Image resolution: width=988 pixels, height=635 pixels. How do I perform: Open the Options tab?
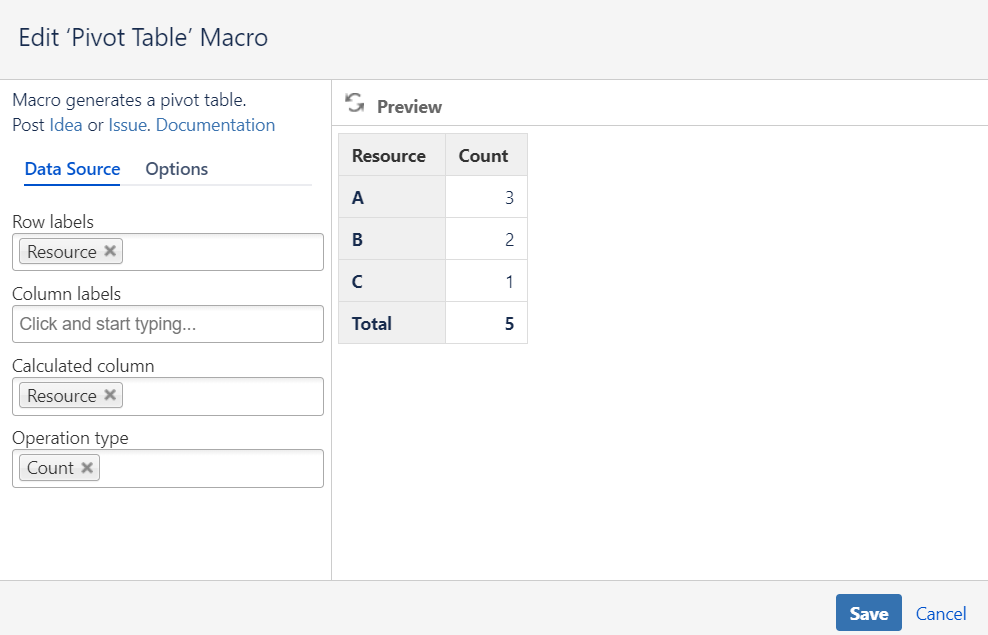click(x=177, y=169)
